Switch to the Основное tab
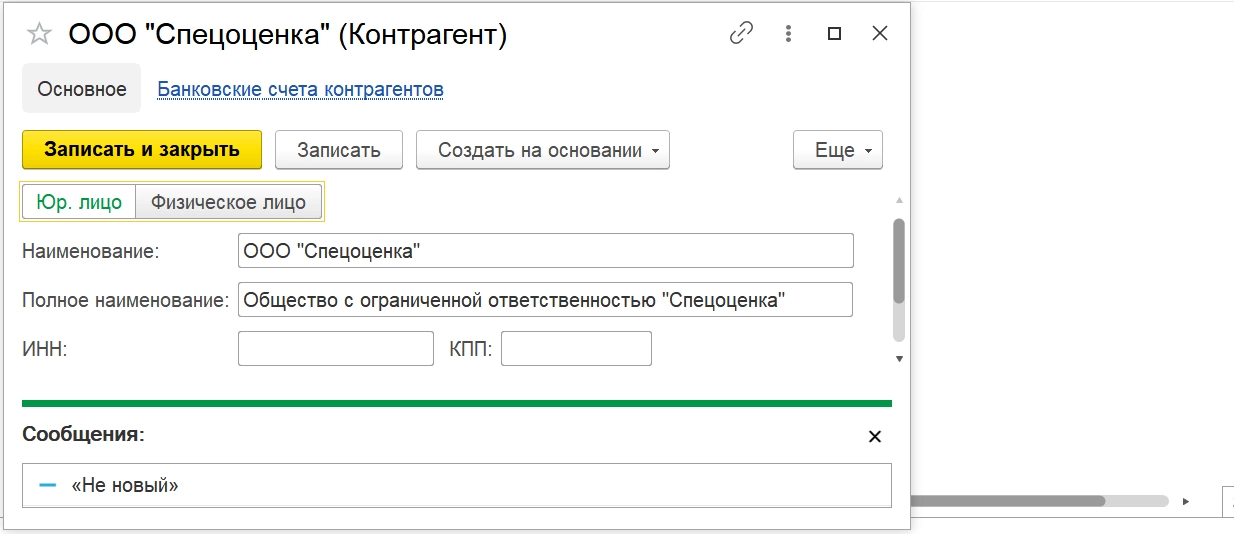 pyautogui.click(x=82, y=89)
